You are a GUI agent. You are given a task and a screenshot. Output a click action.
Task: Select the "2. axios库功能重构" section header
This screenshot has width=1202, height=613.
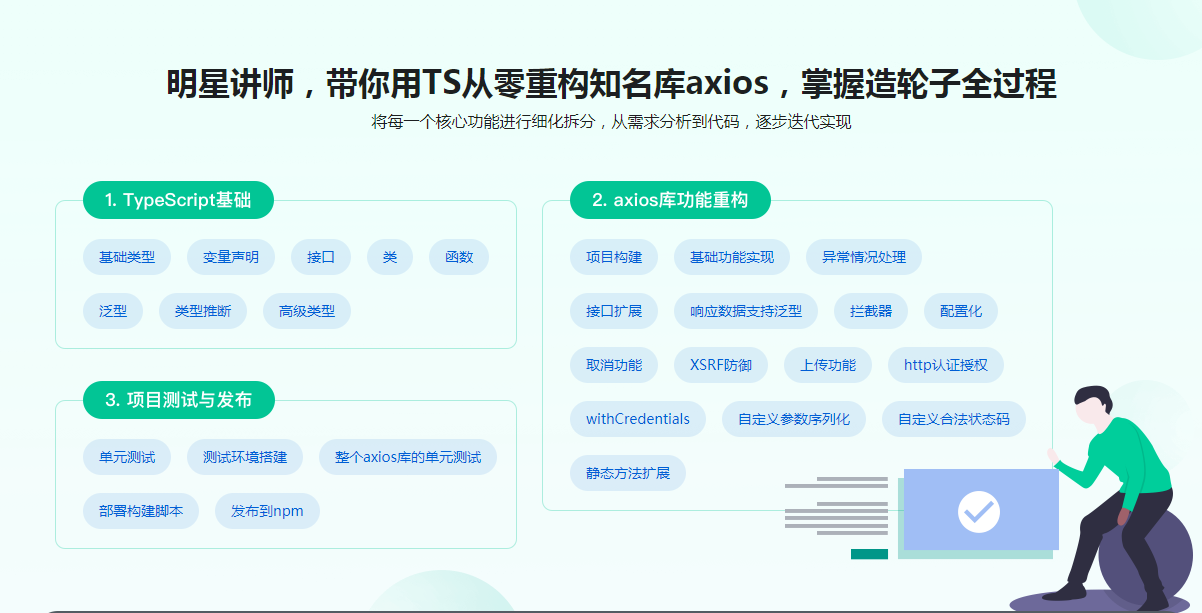point(670,200)
